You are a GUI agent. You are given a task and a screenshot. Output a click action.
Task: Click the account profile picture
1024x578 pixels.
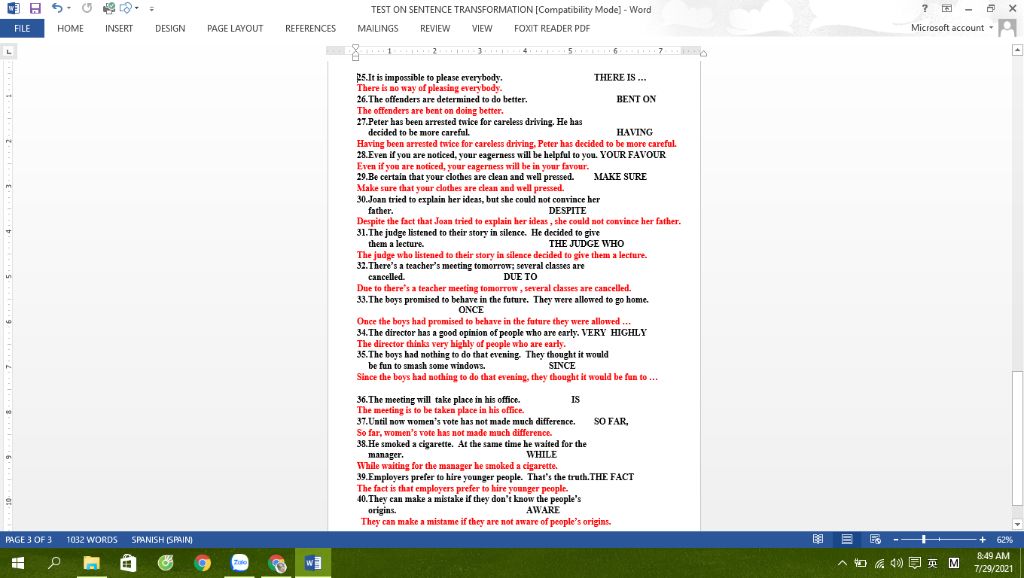(x=1008, y=27)
